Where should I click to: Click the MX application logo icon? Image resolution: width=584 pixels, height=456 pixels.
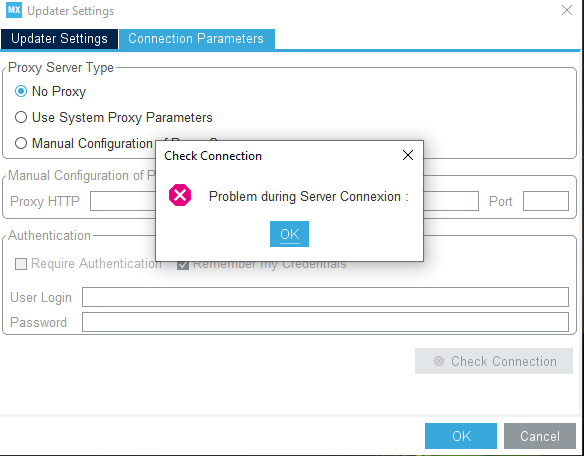(14, 10)
